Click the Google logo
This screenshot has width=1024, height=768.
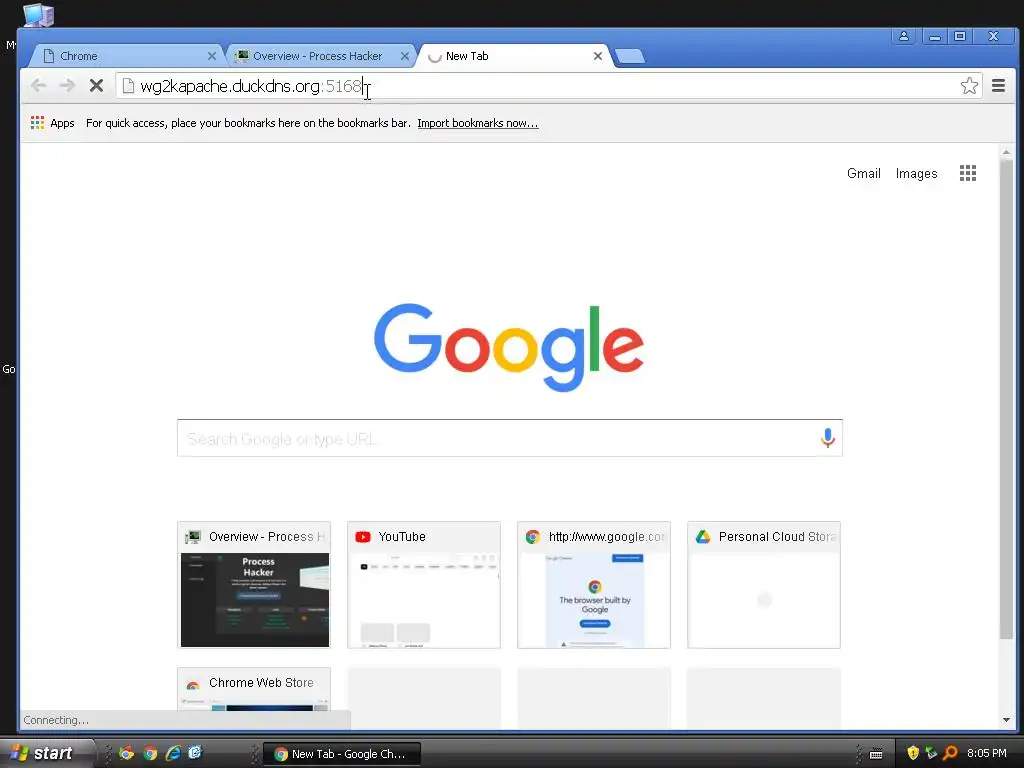509,347
